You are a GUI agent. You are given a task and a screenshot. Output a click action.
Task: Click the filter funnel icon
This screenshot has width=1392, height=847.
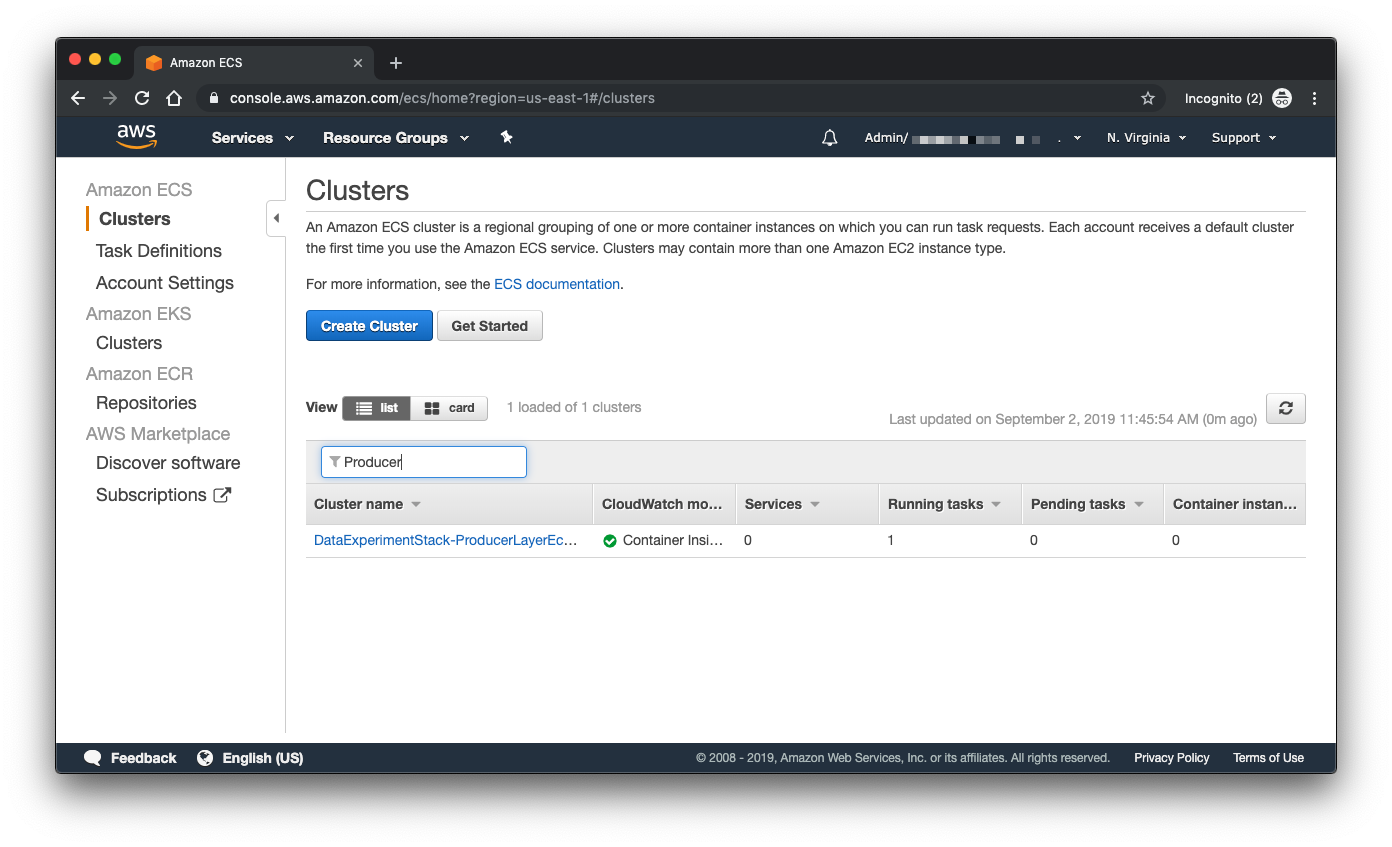(x=335, y=462)
